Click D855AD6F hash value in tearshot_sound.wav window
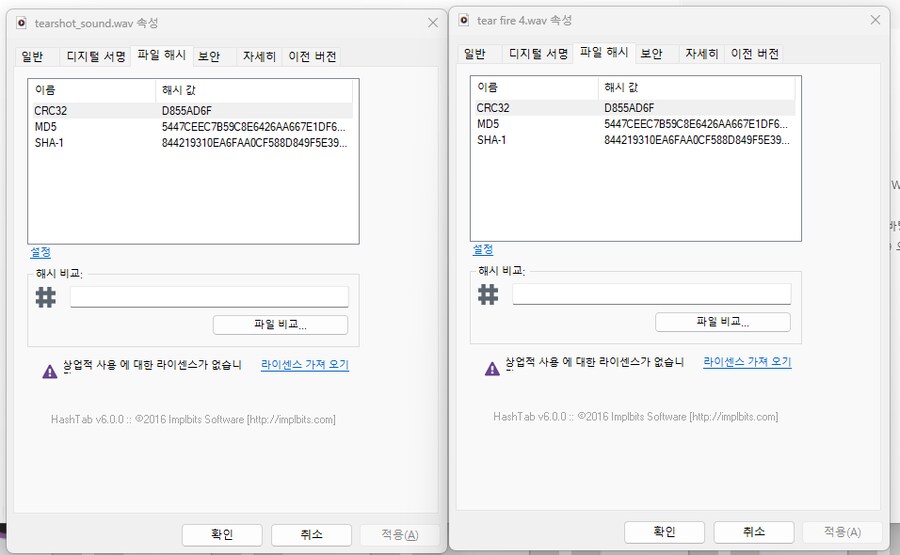Image resolution: width=900 pixels, height=555 pixels. [x=187, y=111]
